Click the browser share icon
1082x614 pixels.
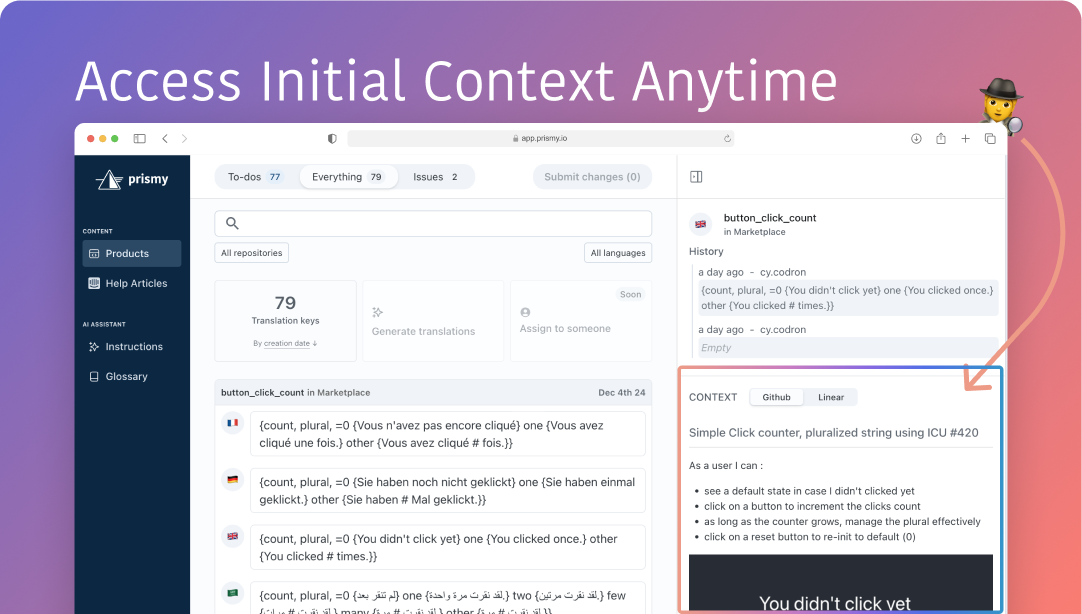click(941, 139)
